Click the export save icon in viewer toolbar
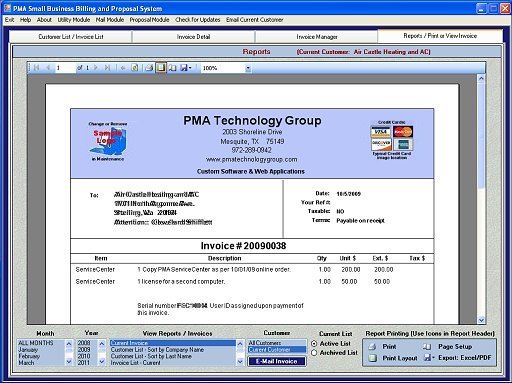512x383 pixels. point(184,68)
